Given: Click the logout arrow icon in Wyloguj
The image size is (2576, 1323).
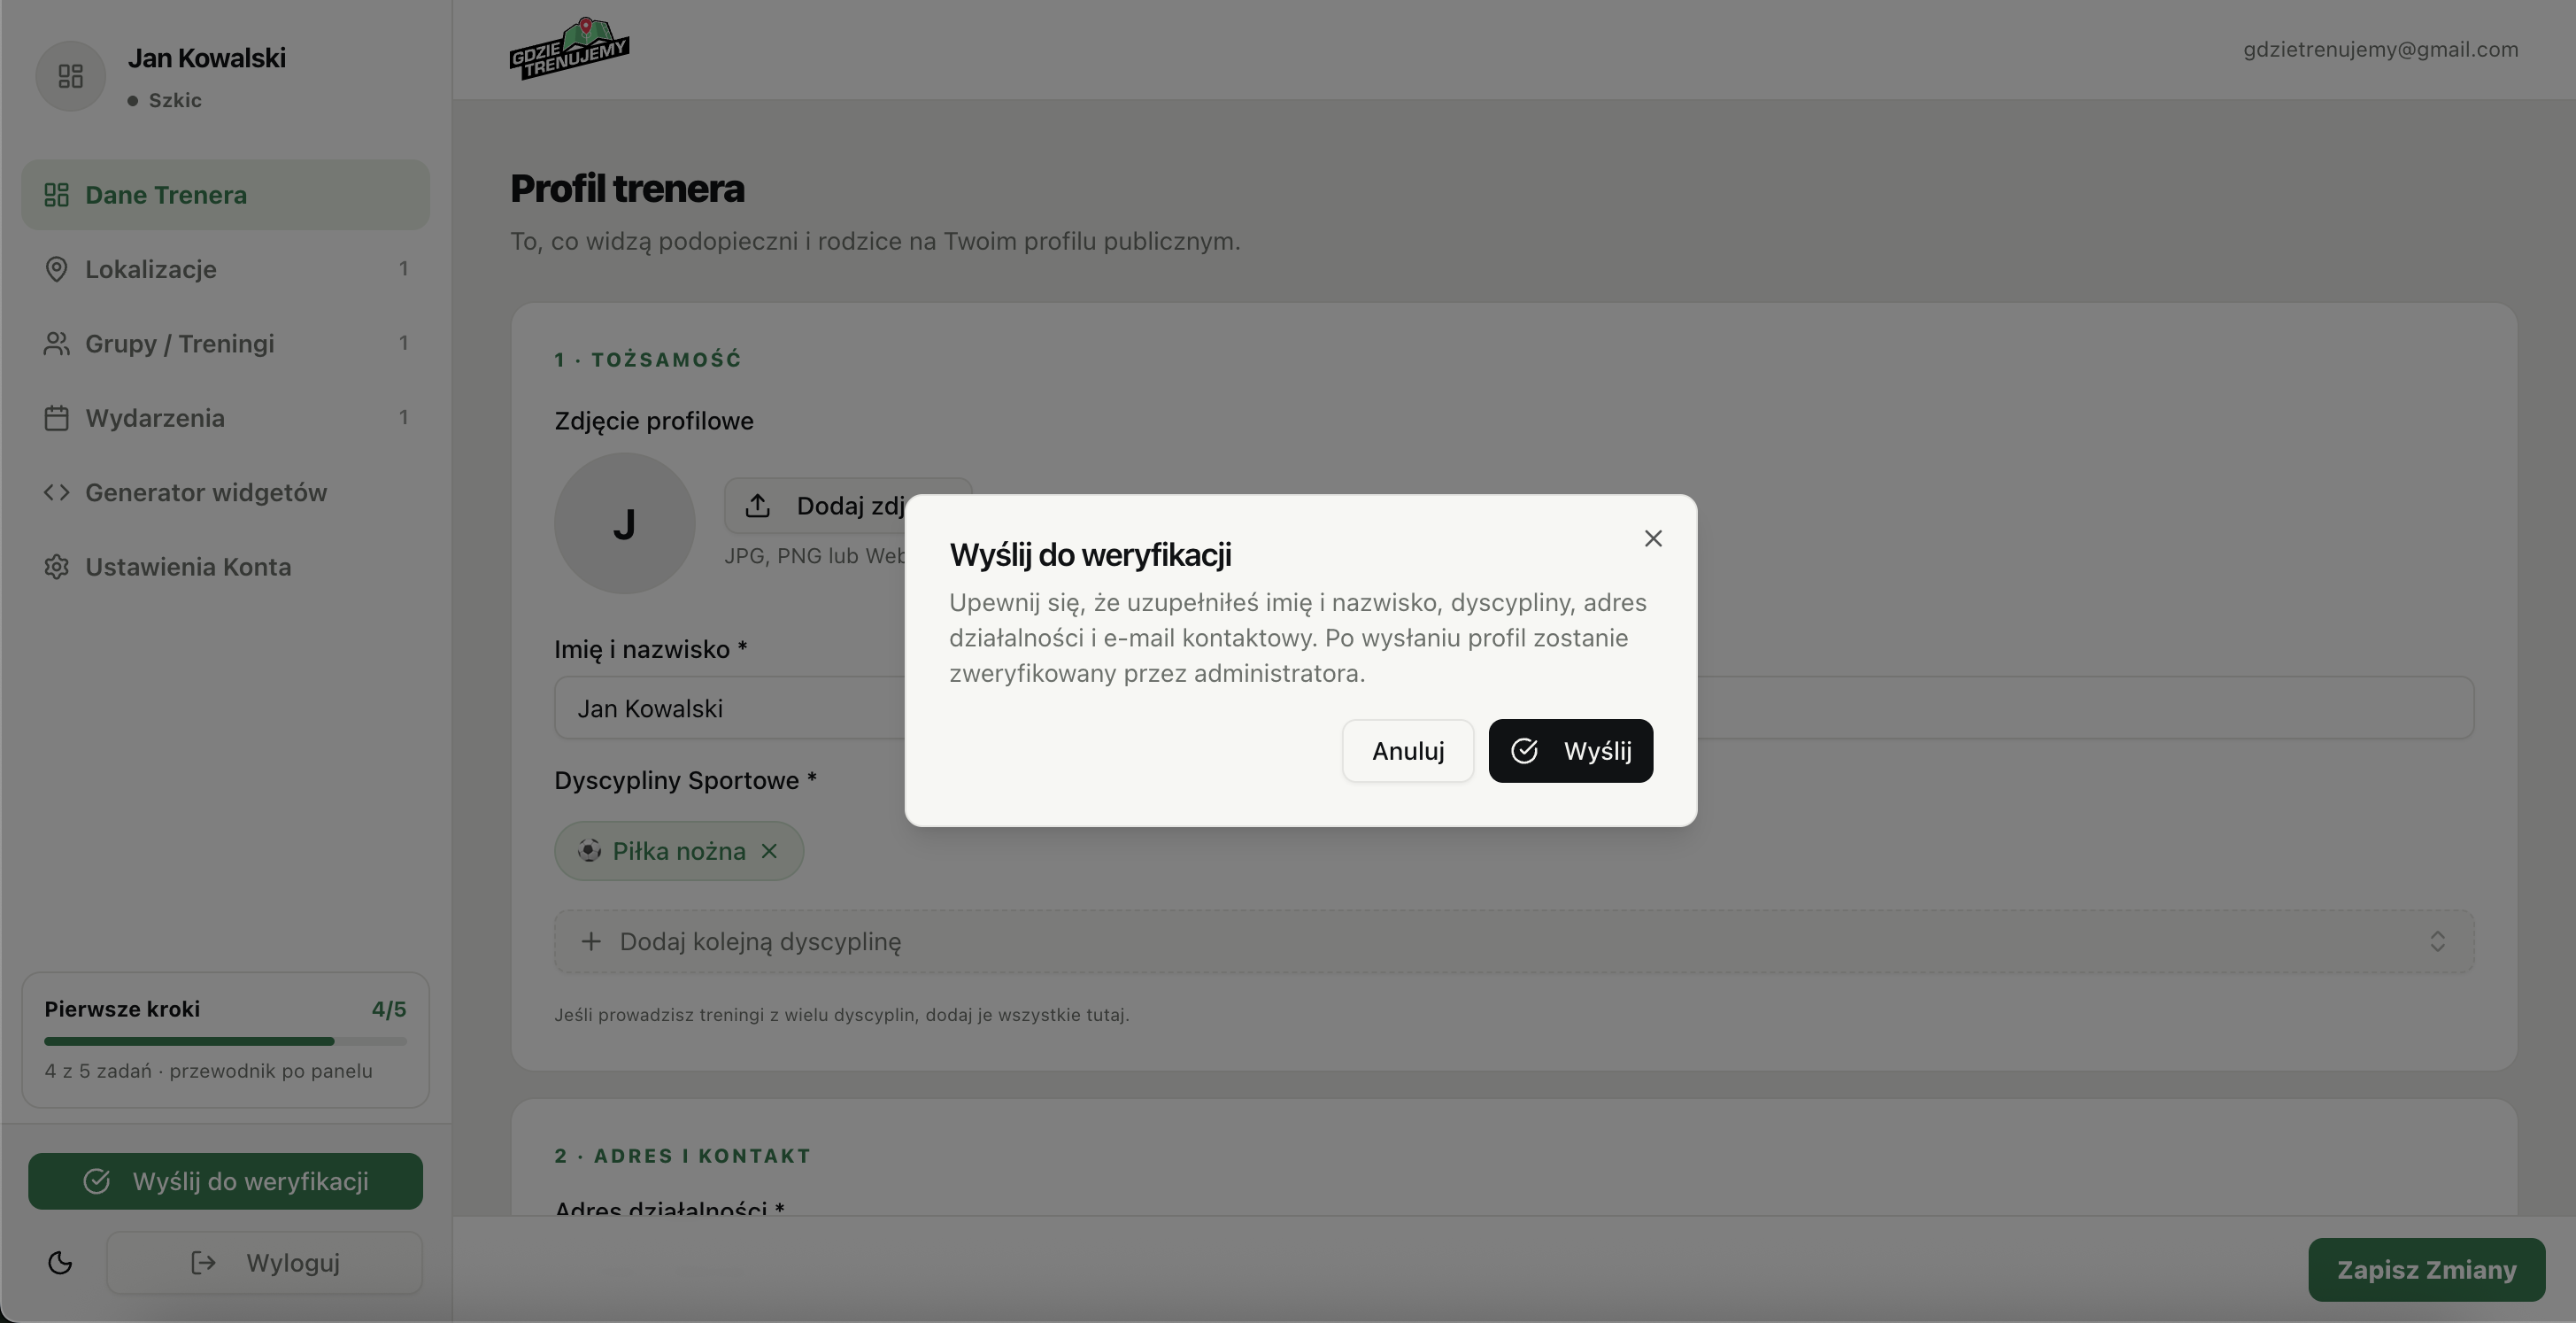Looking at the screenshot, I should [x=203, y=1263].
